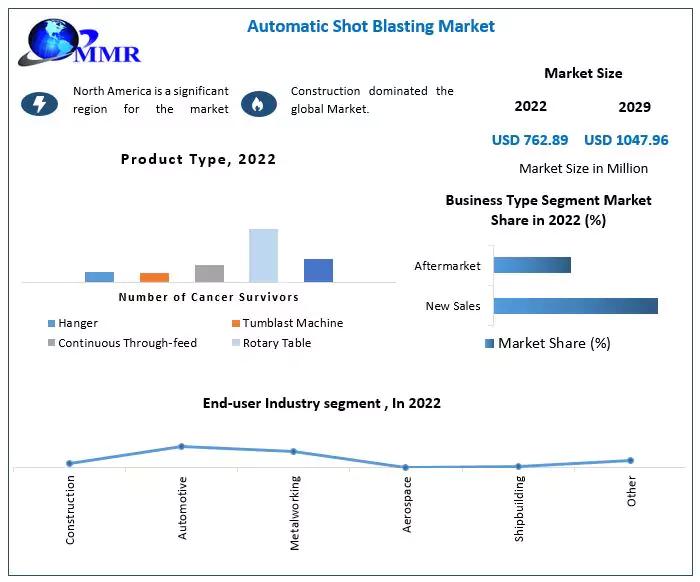The image size is (700, 582).
Task: Click the Aftermarket horizontal bar
Action: point(532,265)
